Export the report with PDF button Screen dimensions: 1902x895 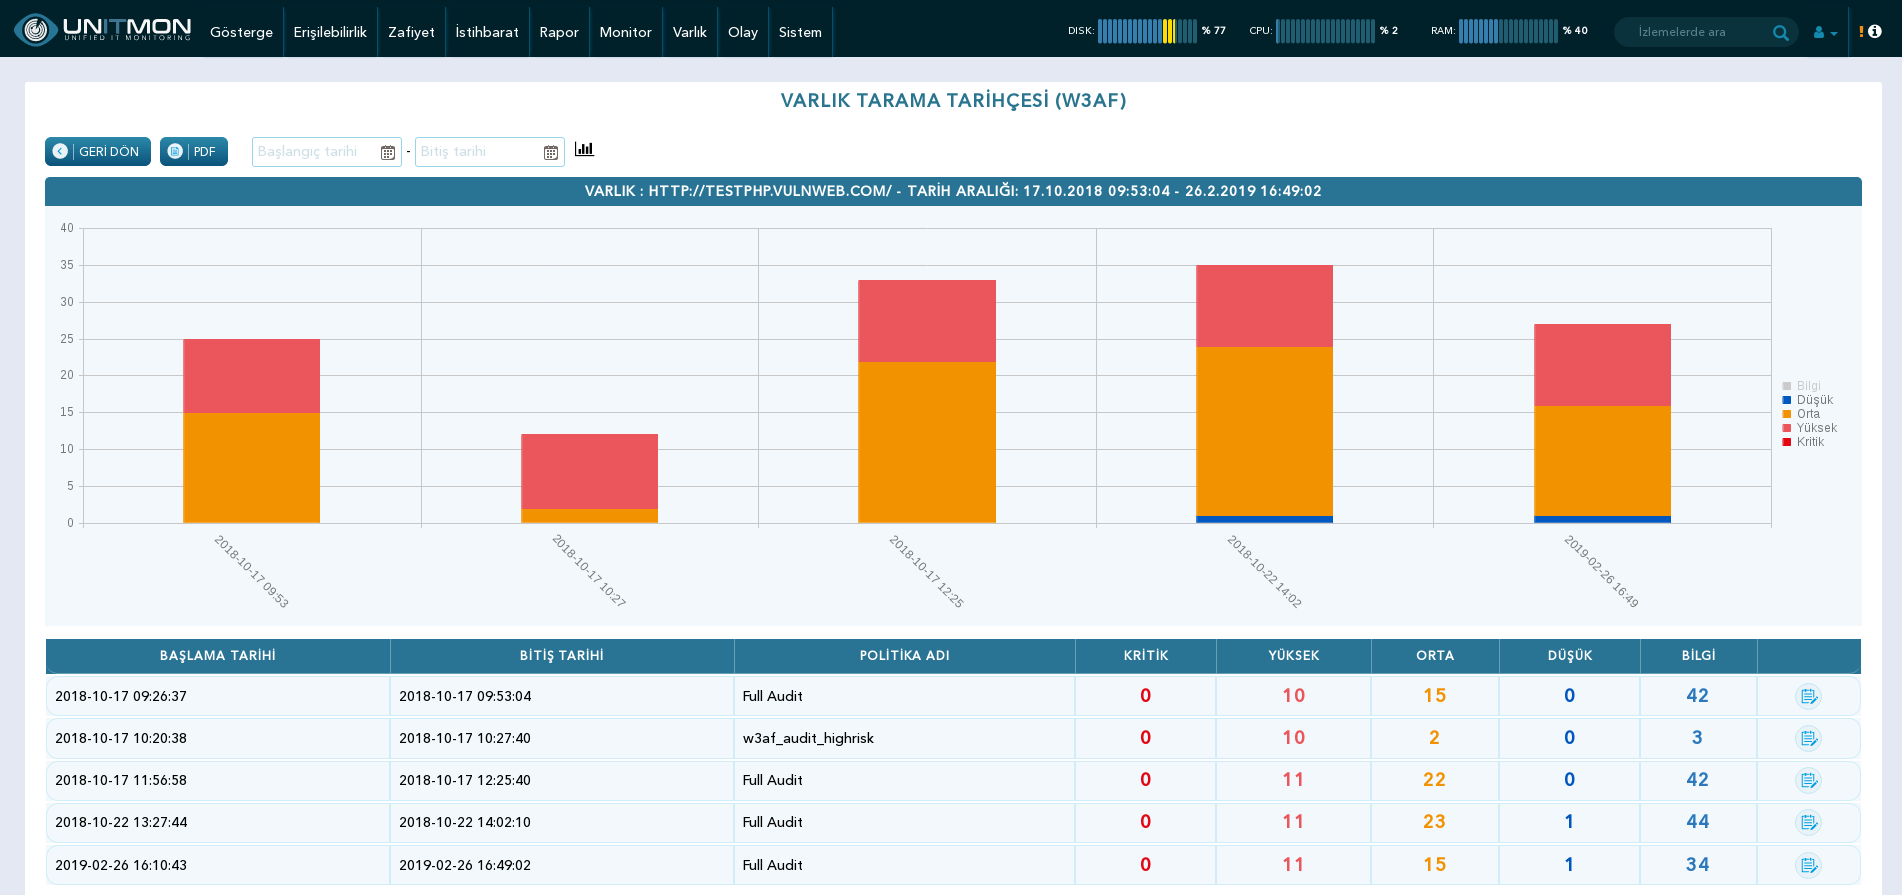[194, 151]
